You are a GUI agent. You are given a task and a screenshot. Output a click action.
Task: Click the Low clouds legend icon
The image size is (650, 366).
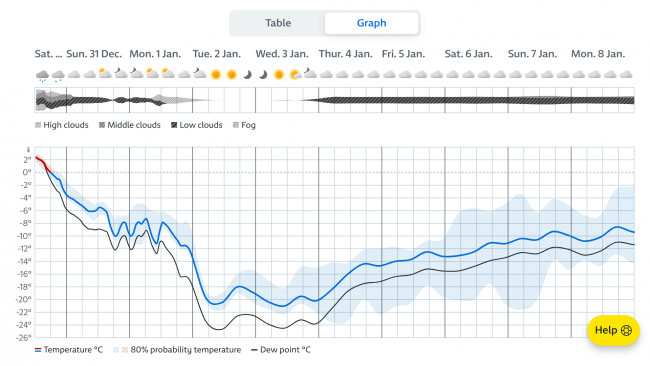click(x=174, y=125)
